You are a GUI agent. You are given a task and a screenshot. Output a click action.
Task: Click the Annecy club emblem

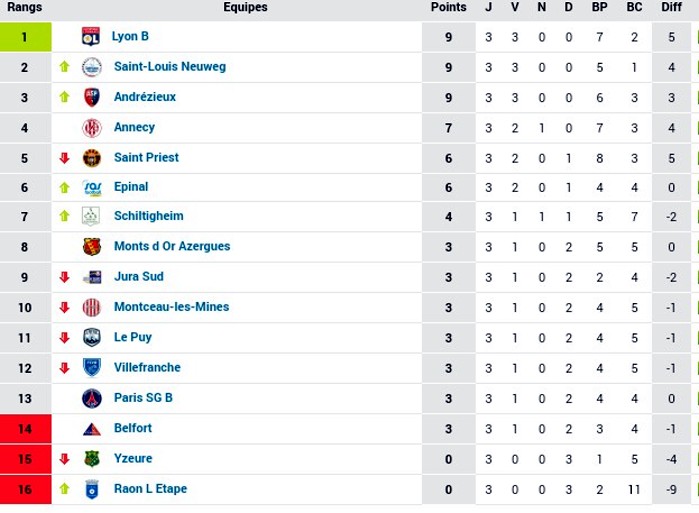(x=91, y=128)
